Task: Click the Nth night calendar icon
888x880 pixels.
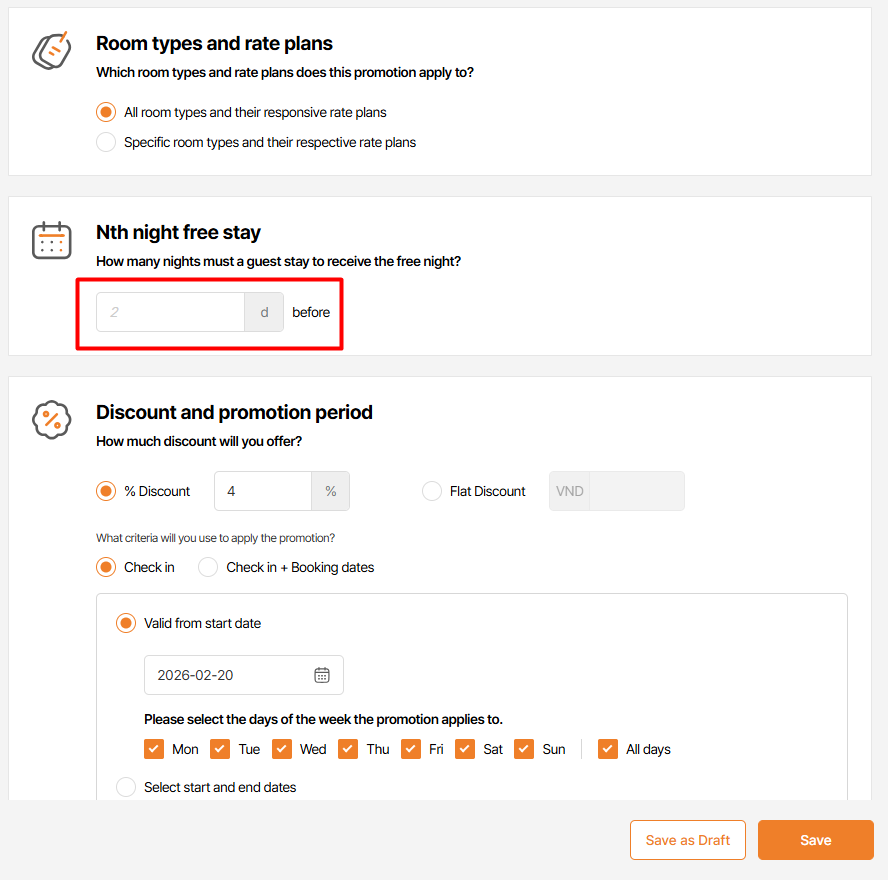Action: tap(51, 240)
